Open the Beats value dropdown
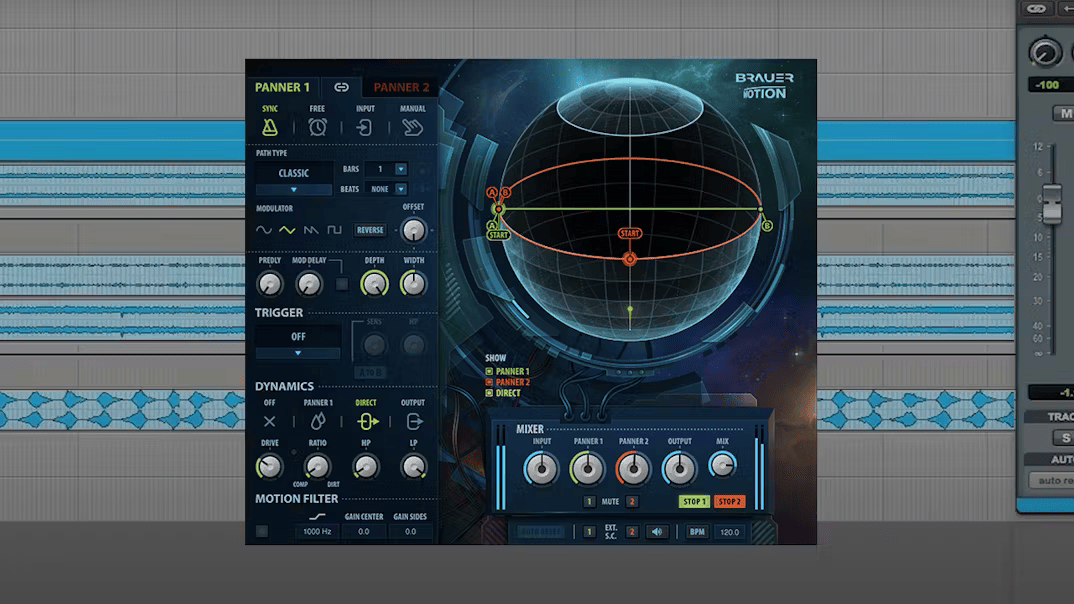Viewport: 1074px width, 604px height. point(386,189)
